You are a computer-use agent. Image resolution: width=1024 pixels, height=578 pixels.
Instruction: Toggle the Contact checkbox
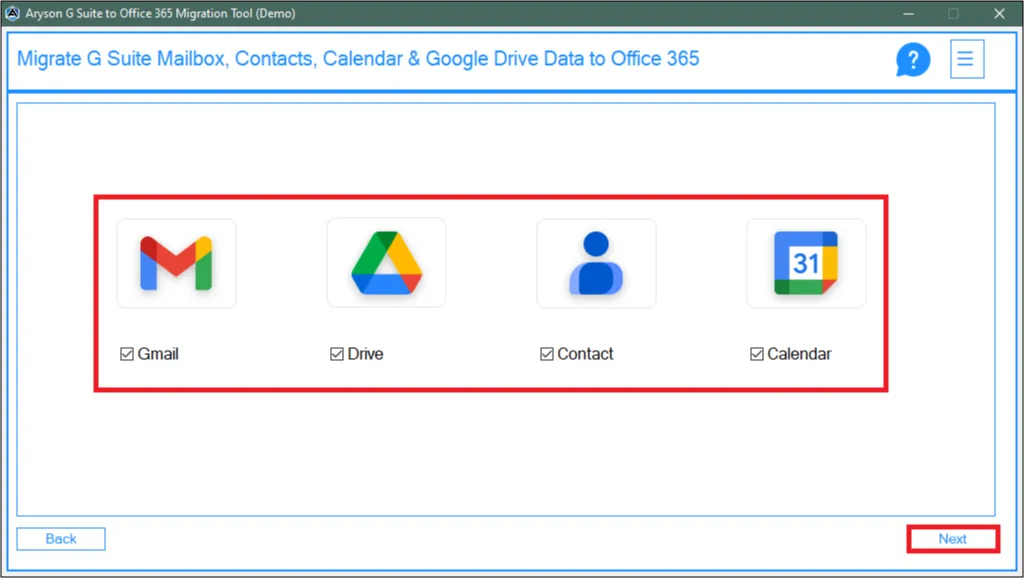tap(547, 354)
